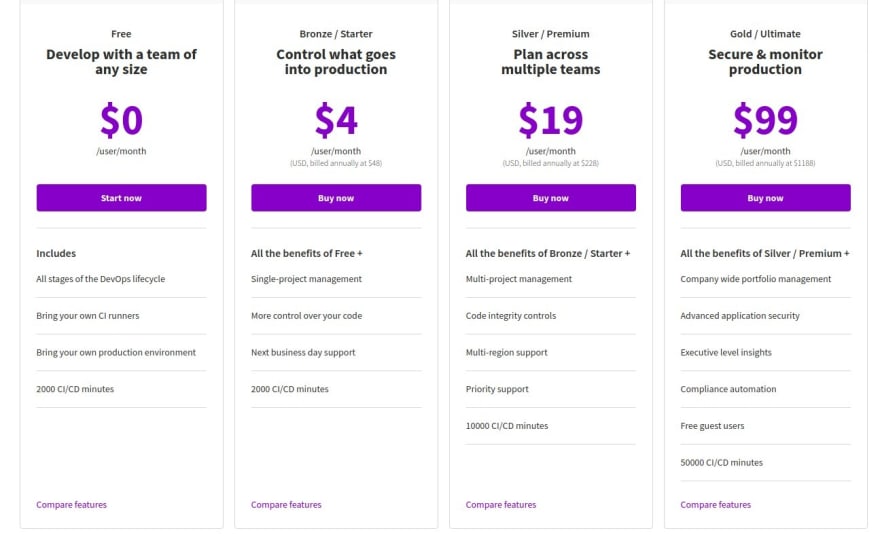Click the Start now button under Free
This screenshot has width=880, height=537.
(x=121, y=198)
